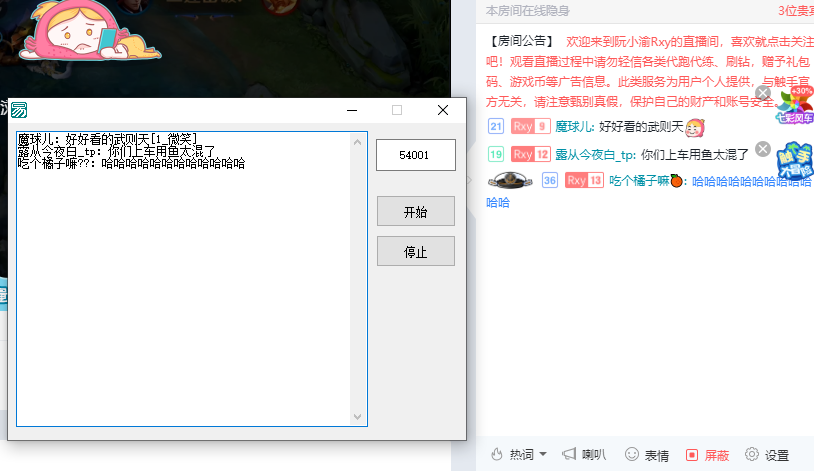
Task: Click log line 露从今夜白_tp: 你们上车用鱼太混了
Action: click(x=116, y=151)
